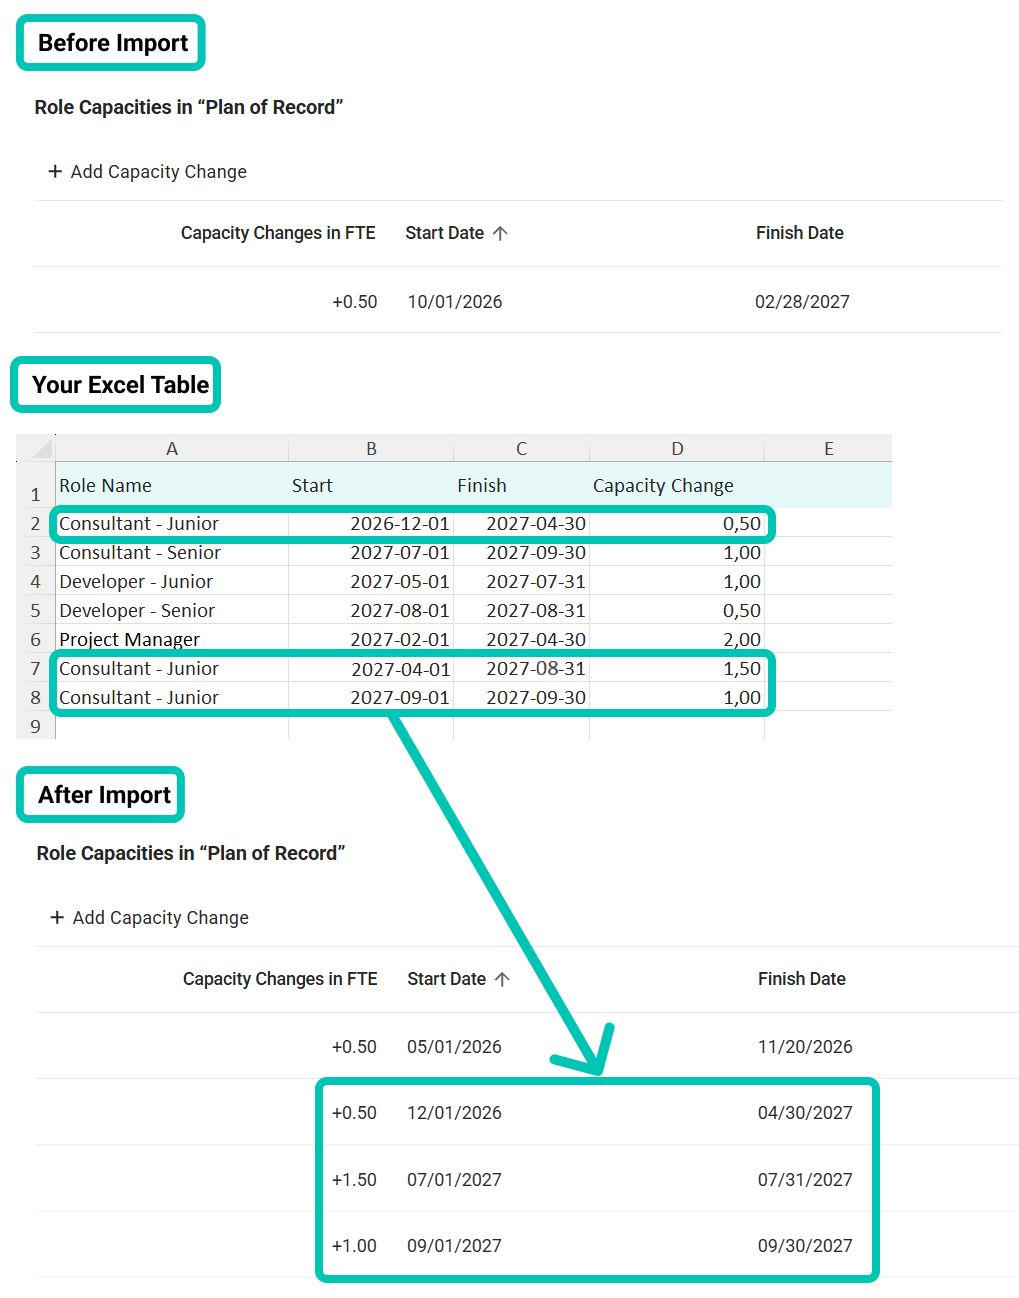Viewport: 1019px width, 1298px height.
Task: Click the '+1.00' capacity change in After Import
Action: pos(354,1246)
